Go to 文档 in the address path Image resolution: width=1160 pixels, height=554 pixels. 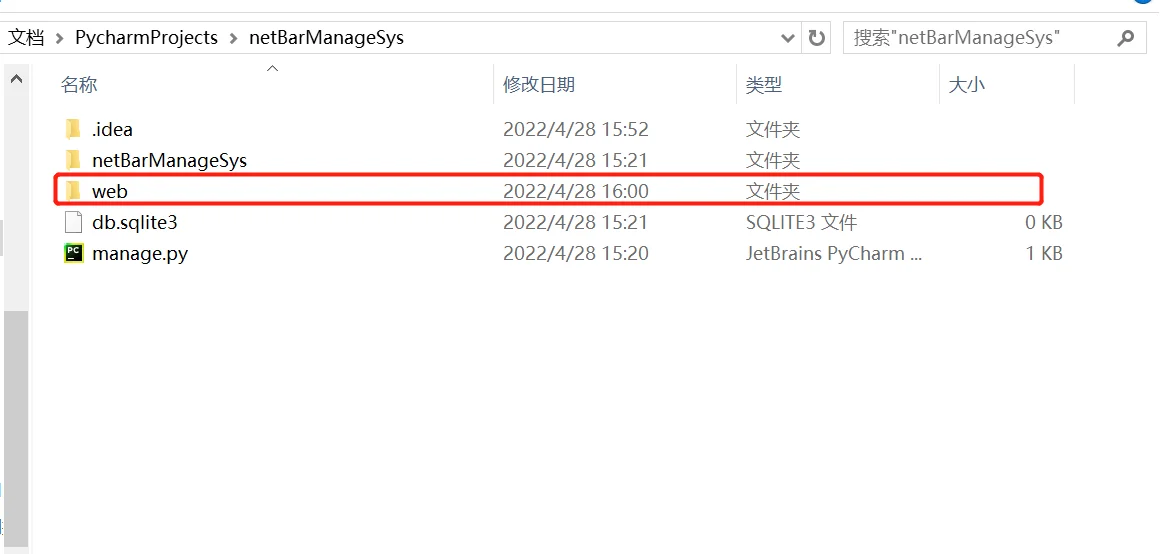(26, 38)
